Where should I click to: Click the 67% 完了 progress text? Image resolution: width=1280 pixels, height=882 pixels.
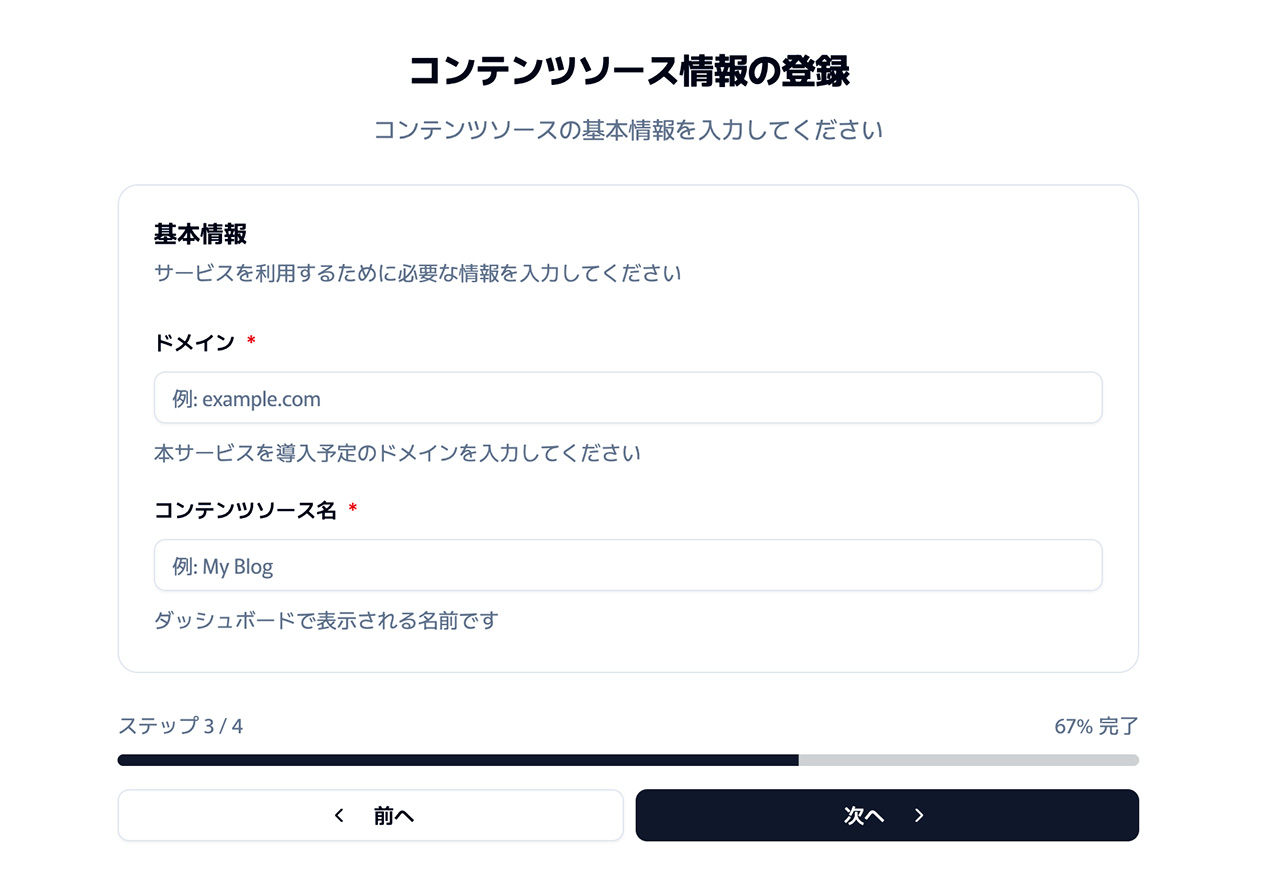coord(1096,727)
